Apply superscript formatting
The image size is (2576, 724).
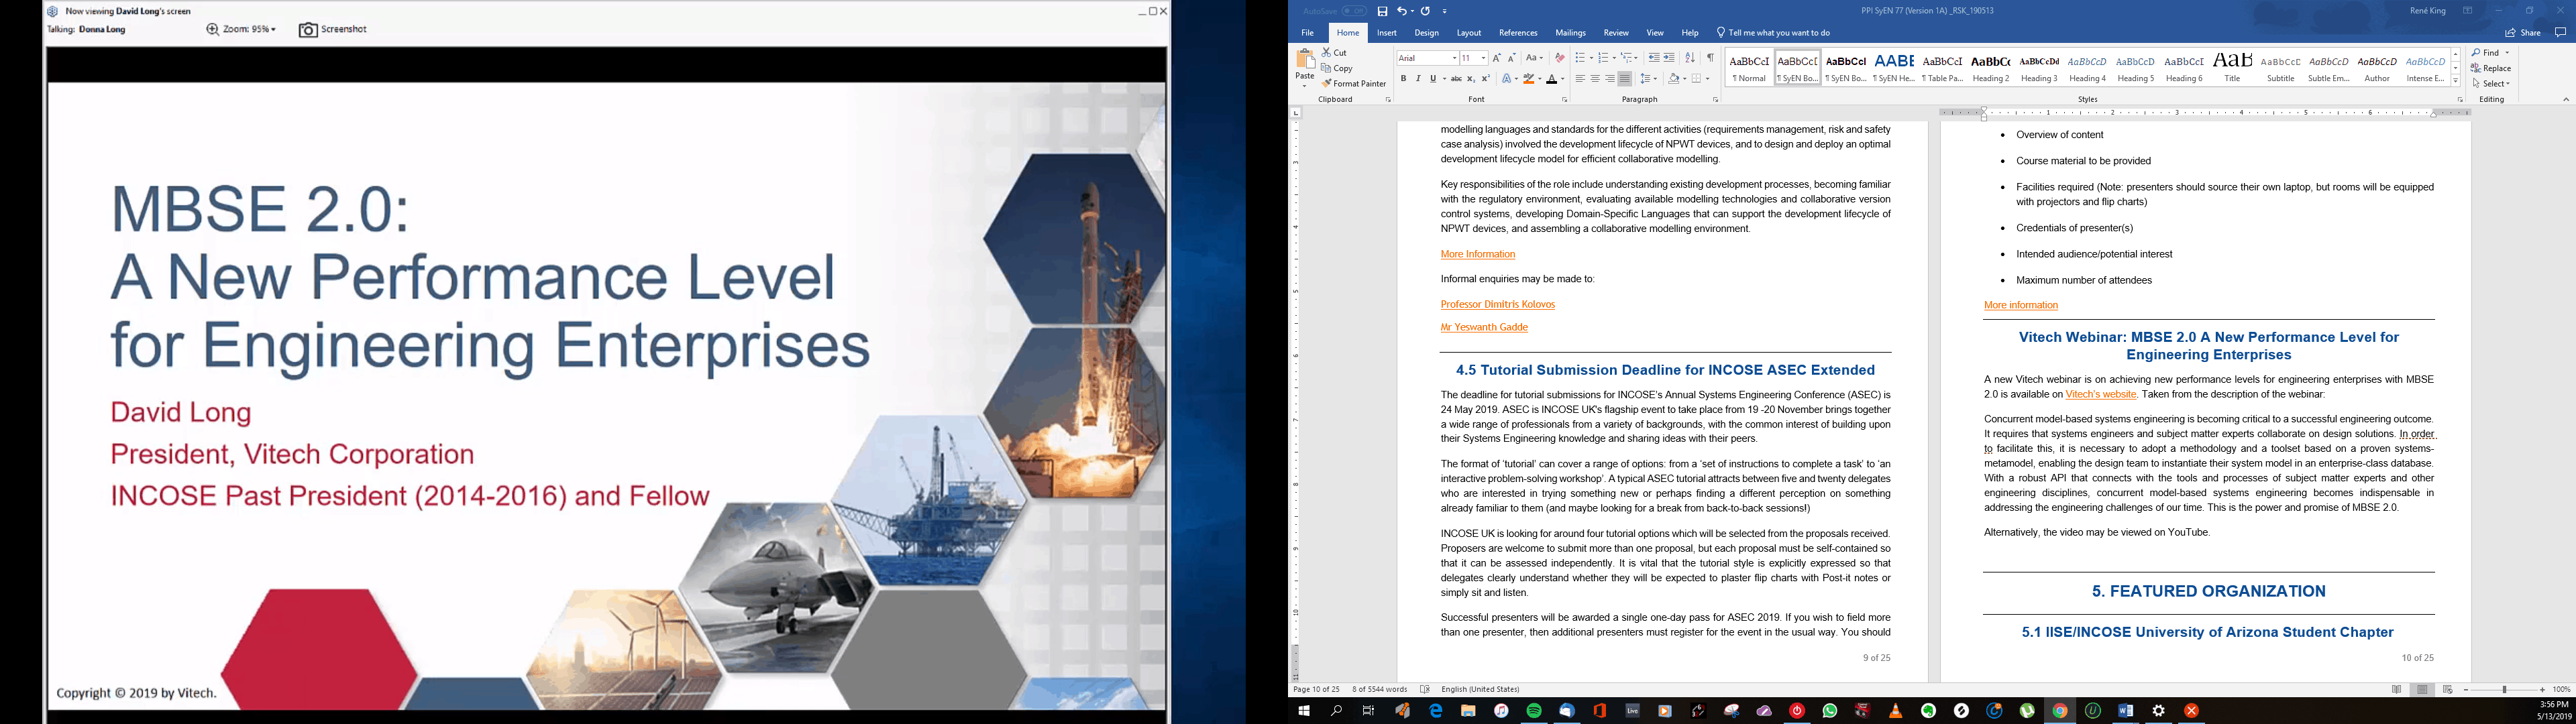1485,79
